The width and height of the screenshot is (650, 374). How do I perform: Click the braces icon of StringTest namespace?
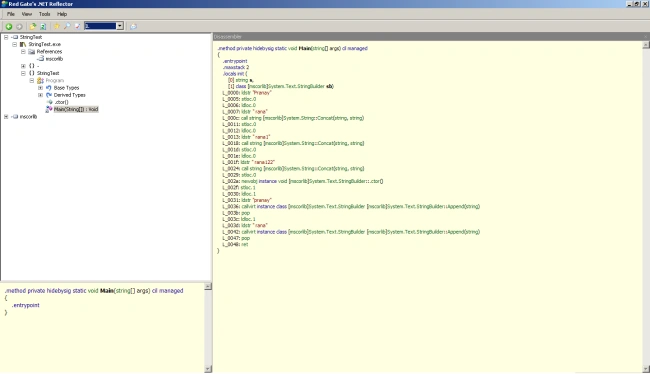(32, 73)
